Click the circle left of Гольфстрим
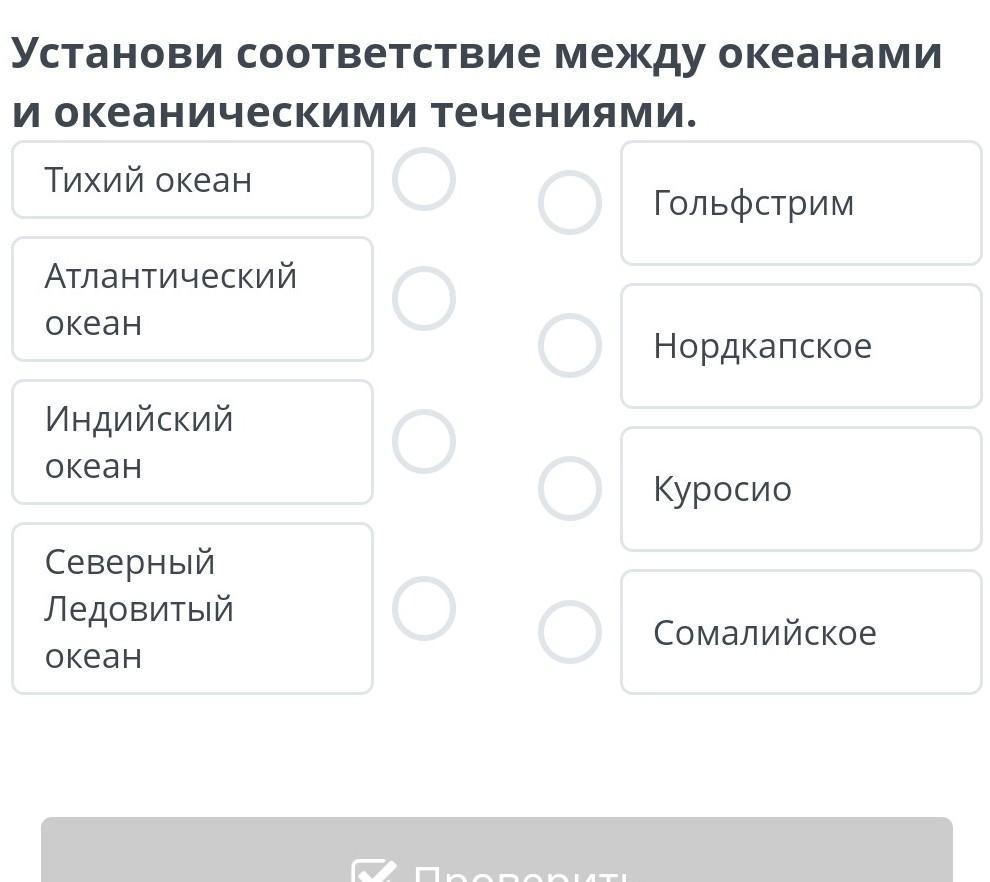The width and height of the screenshot is (990, 882). pos(570,202)
